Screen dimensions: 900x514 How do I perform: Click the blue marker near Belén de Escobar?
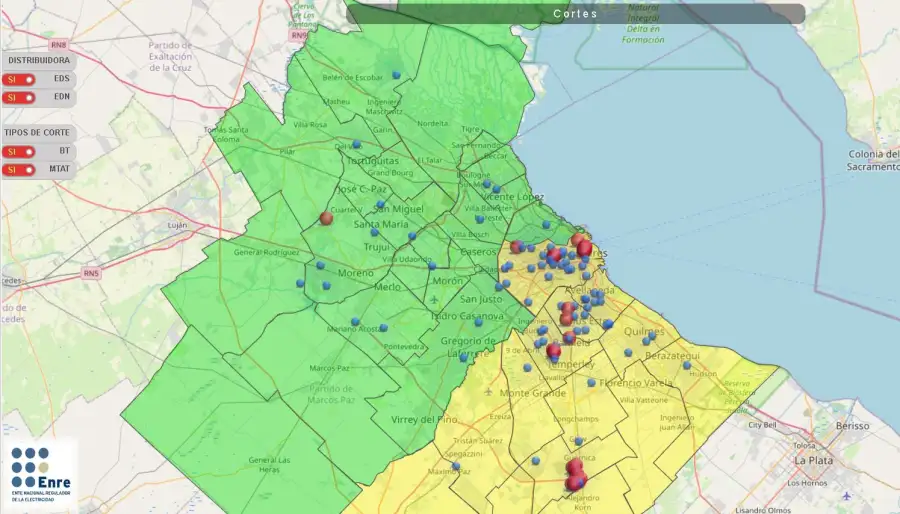tap(396, 75)
